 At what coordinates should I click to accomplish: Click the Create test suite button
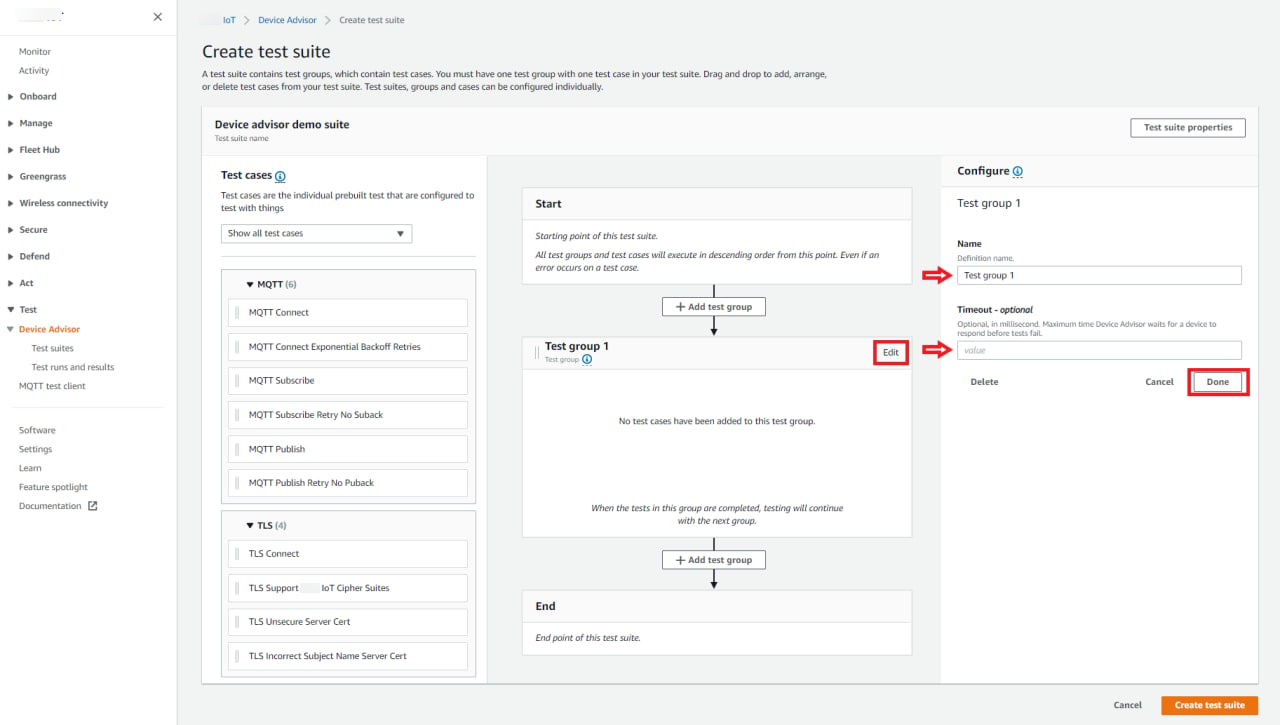coord(1209,705)
